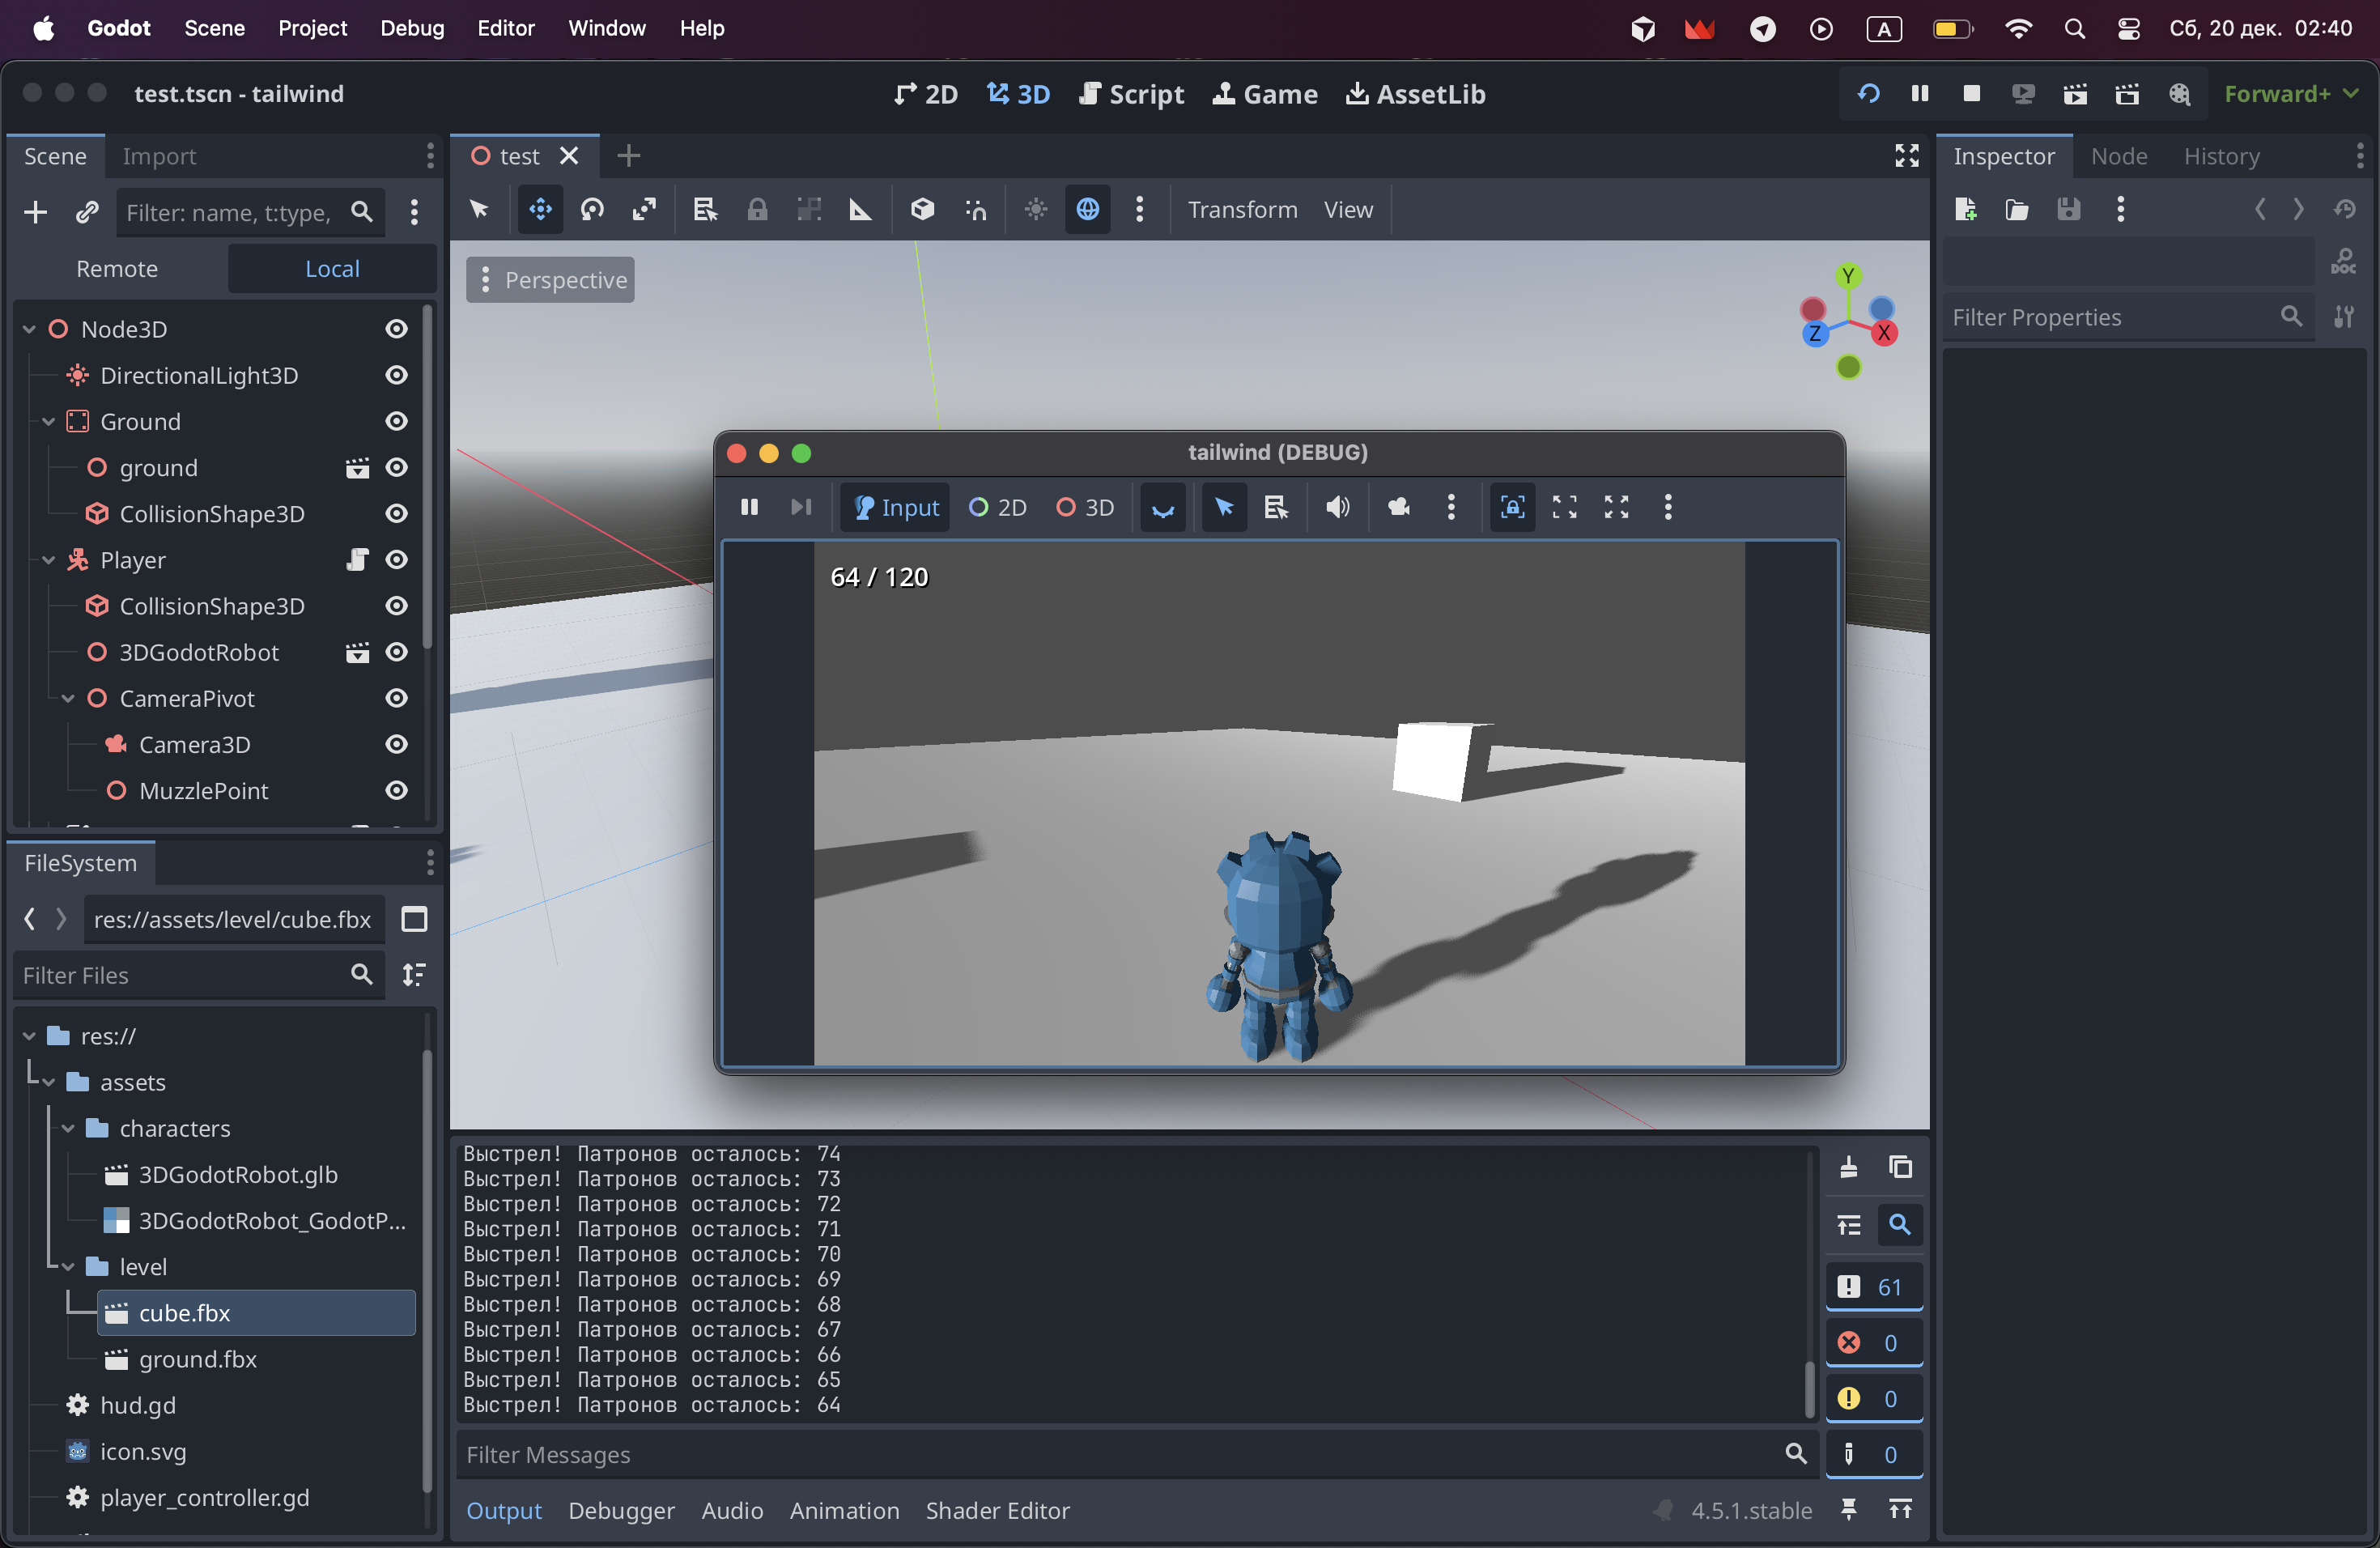Select the Scale mode tool

[644, 209]
